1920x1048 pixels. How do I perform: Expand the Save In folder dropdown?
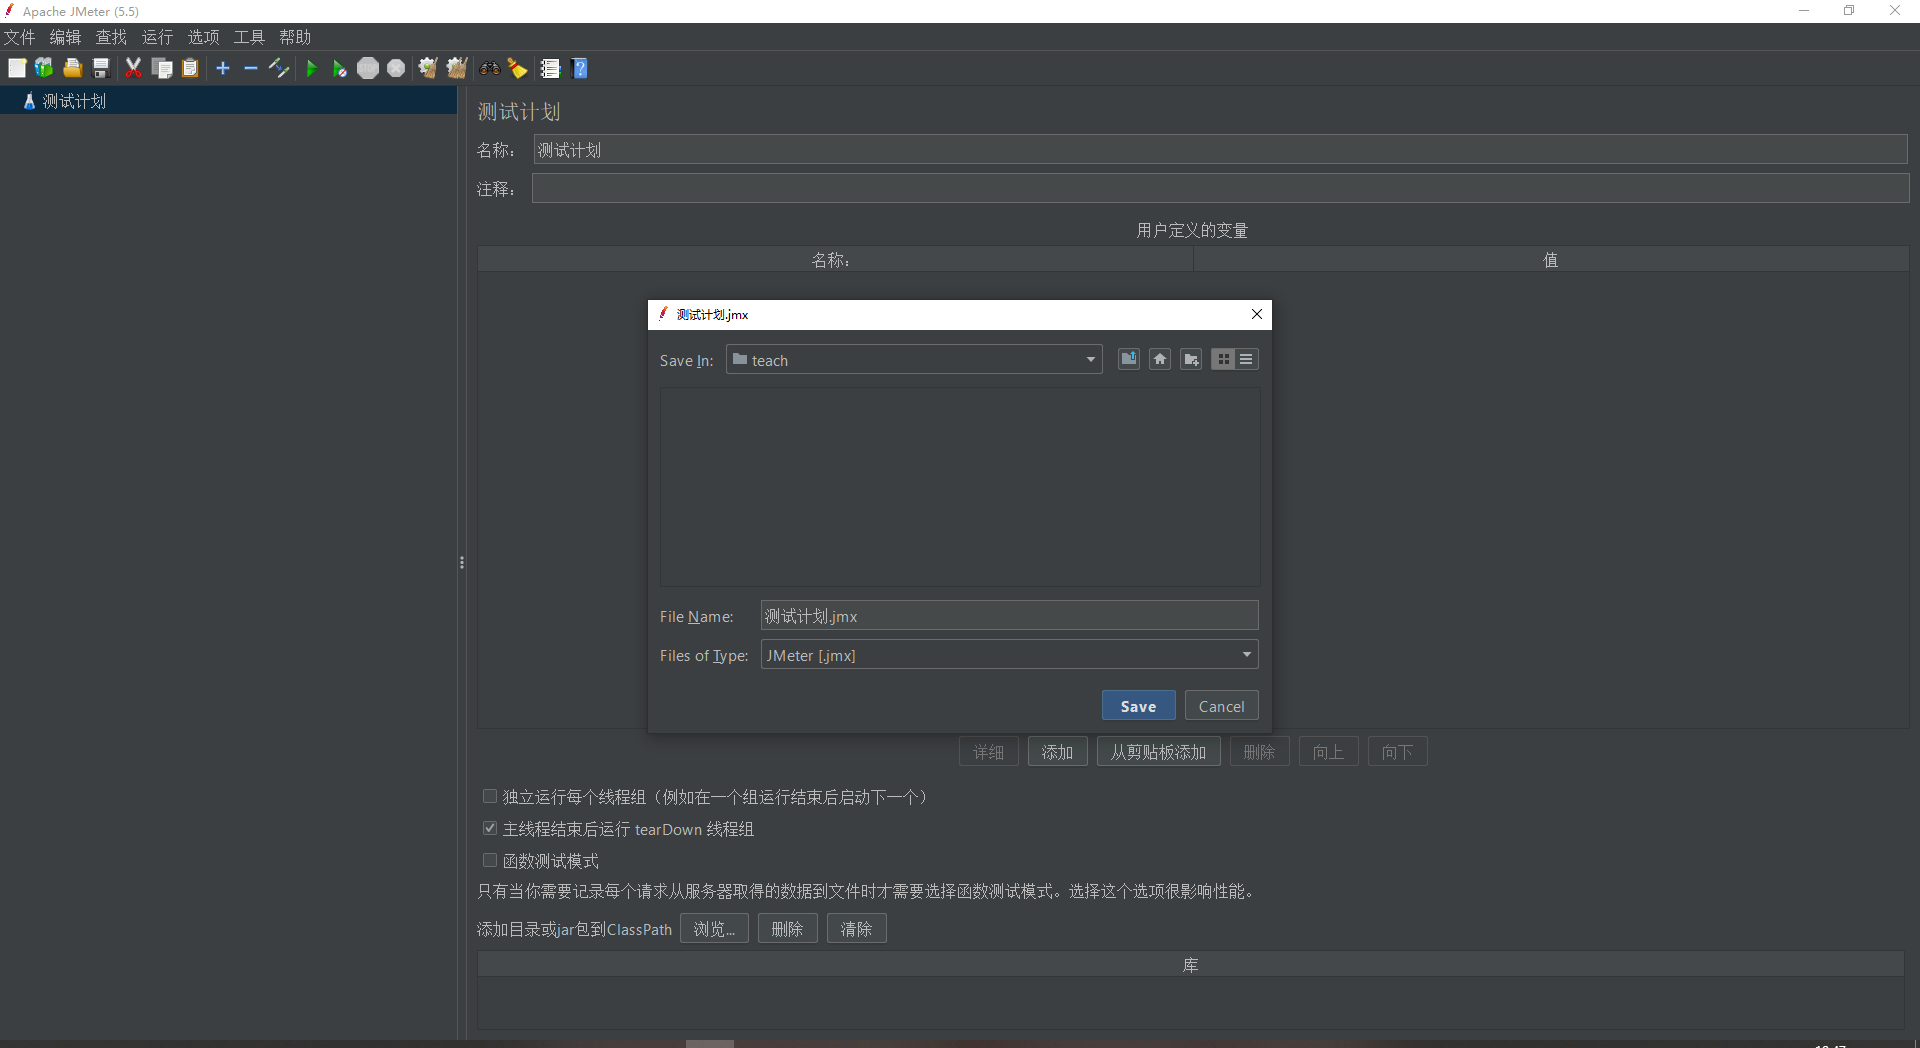point(1090,360)
